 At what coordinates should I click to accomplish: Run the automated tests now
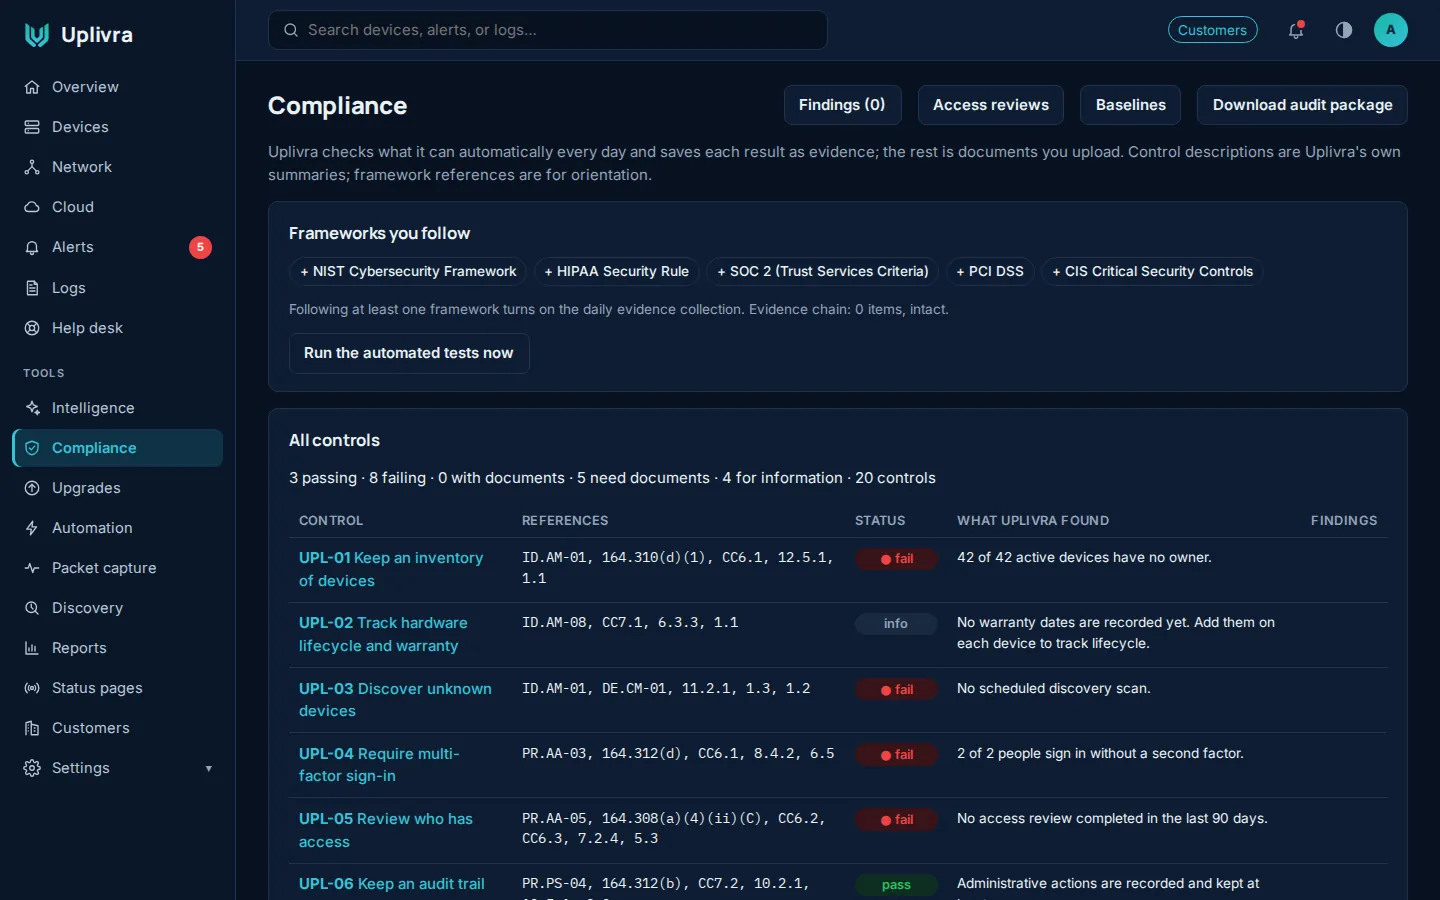[409, 353]
